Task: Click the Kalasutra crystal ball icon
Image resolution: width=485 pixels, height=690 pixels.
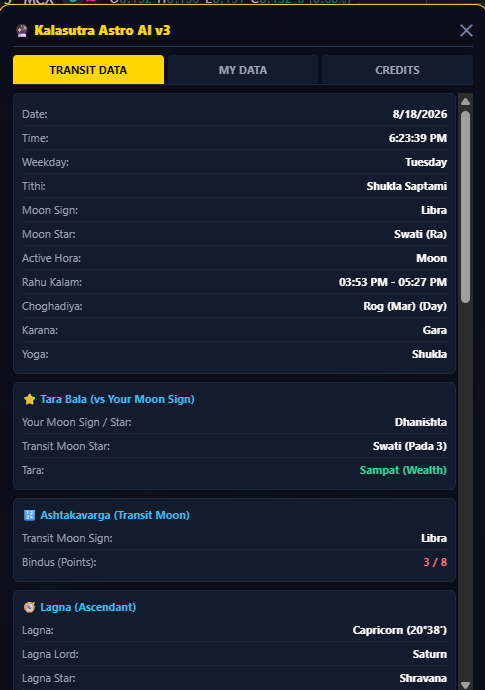Action: (22, 30)
